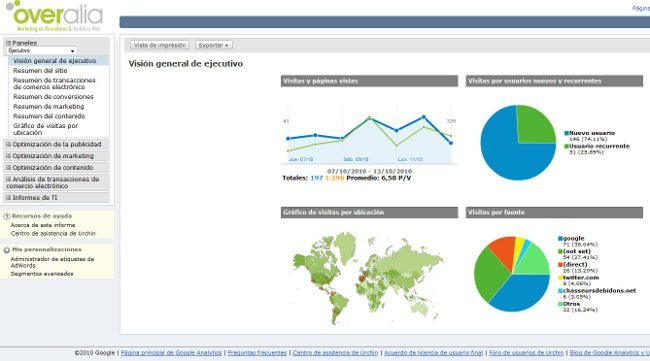The width and height of the screenshot is (650, 361).
Task: Expand Optimización de contenido section
Action: [57, 167]
